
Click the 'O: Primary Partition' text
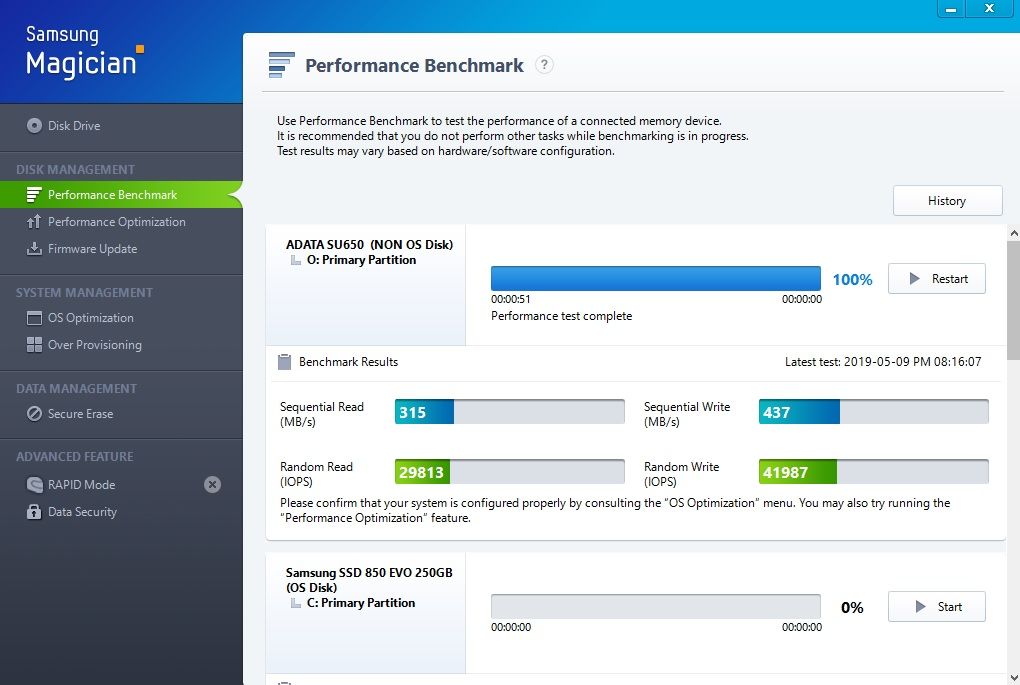pos(362,260)
